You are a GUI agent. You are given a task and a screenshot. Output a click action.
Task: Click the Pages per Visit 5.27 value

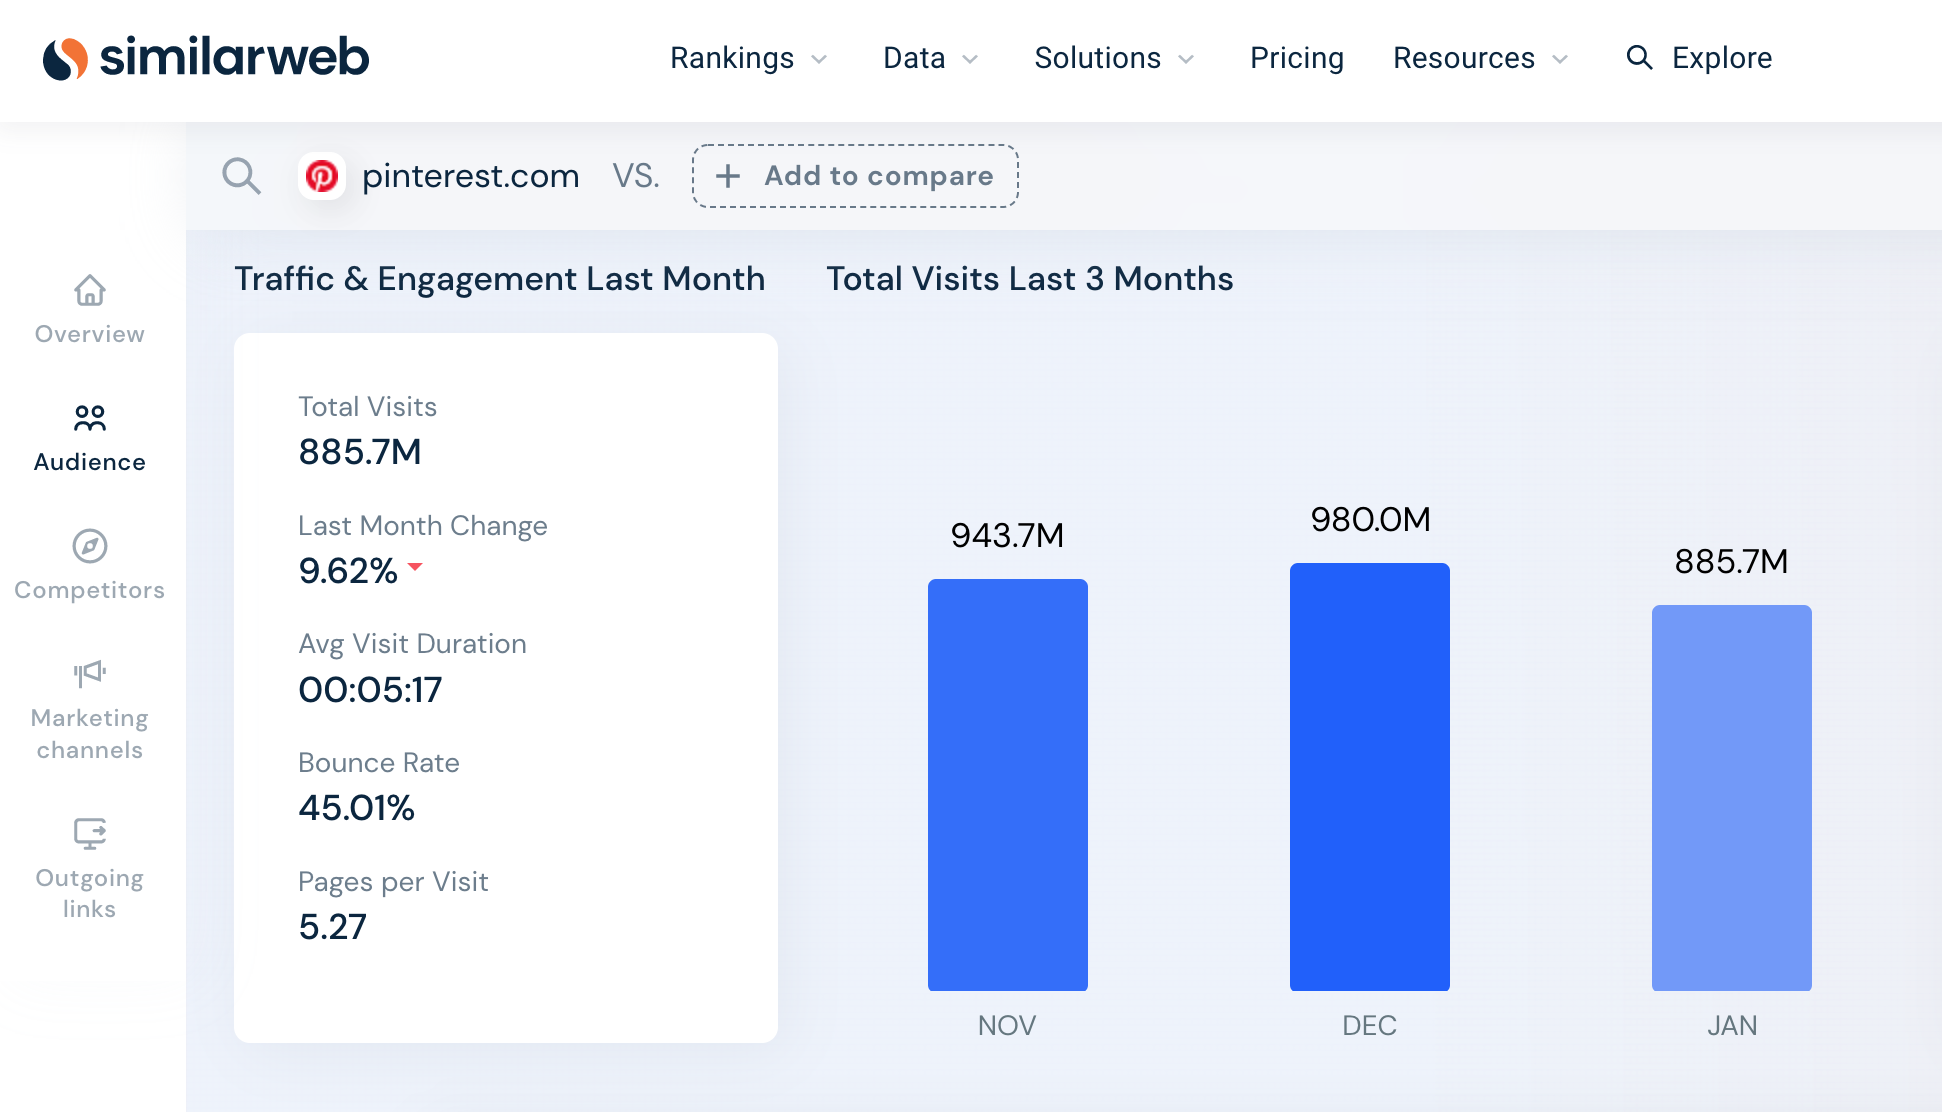click(x=332, y=927)
